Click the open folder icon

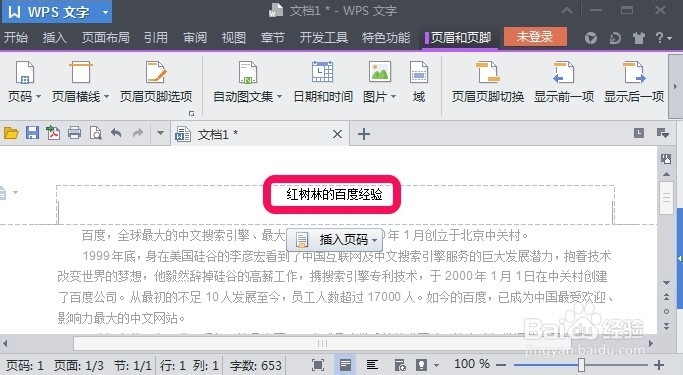(11, 133)
